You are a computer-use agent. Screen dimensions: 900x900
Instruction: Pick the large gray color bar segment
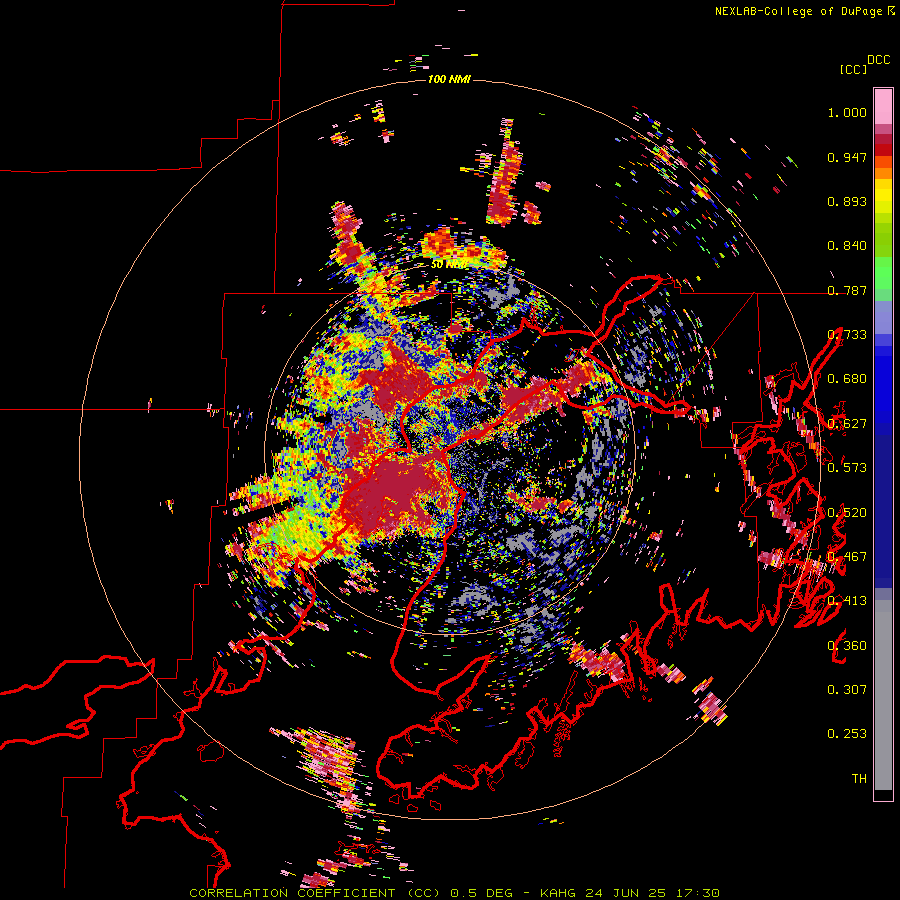(x=883, y=695)
